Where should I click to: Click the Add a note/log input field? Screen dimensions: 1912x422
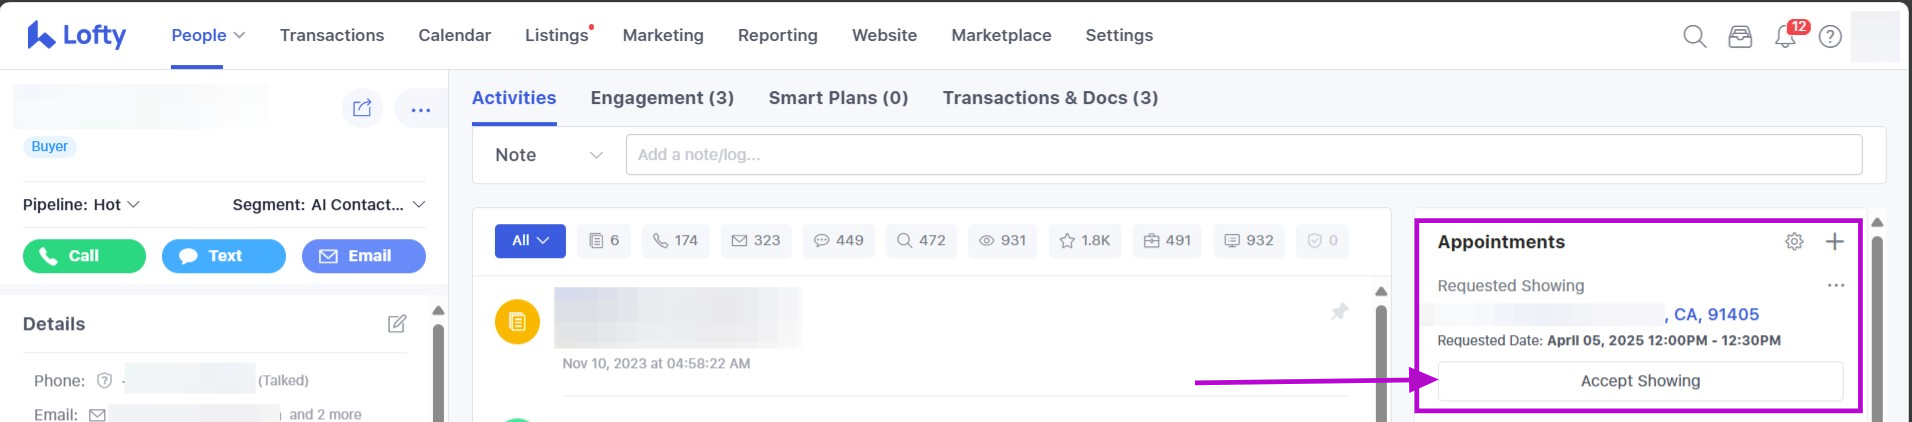point(1243,155)
